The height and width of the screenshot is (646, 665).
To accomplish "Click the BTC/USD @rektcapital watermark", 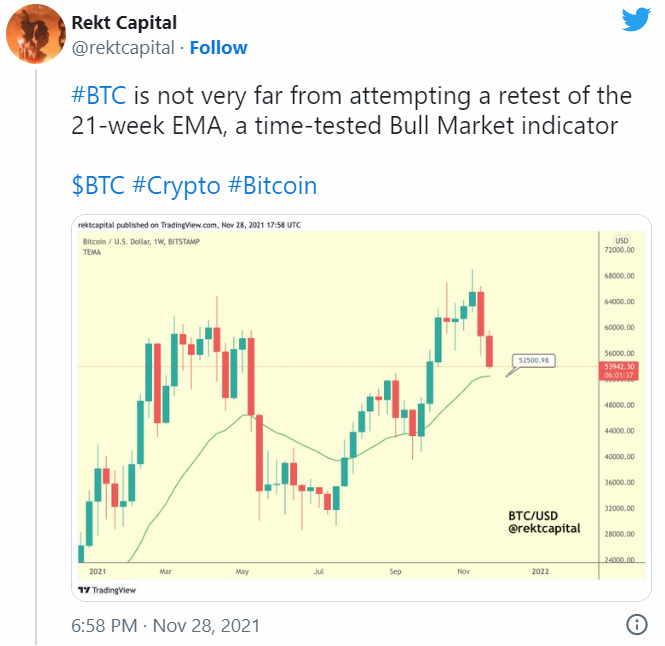I will [541, 520].
